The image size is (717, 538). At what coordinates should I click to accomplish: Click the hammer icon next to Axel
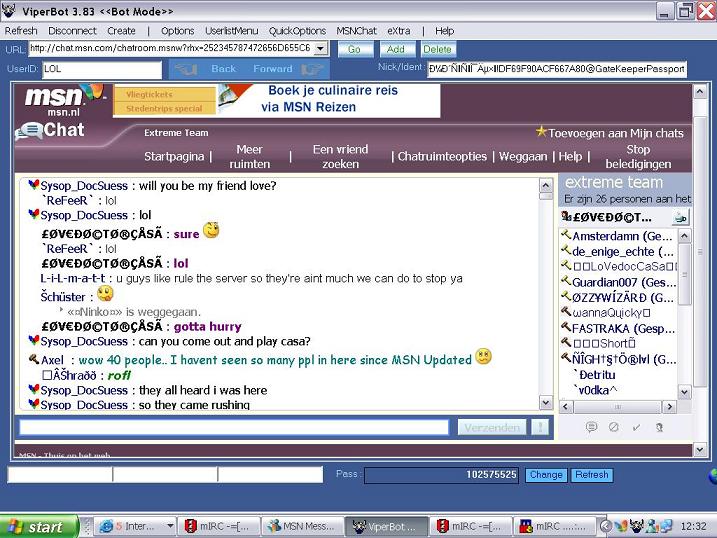coord(34,359)
